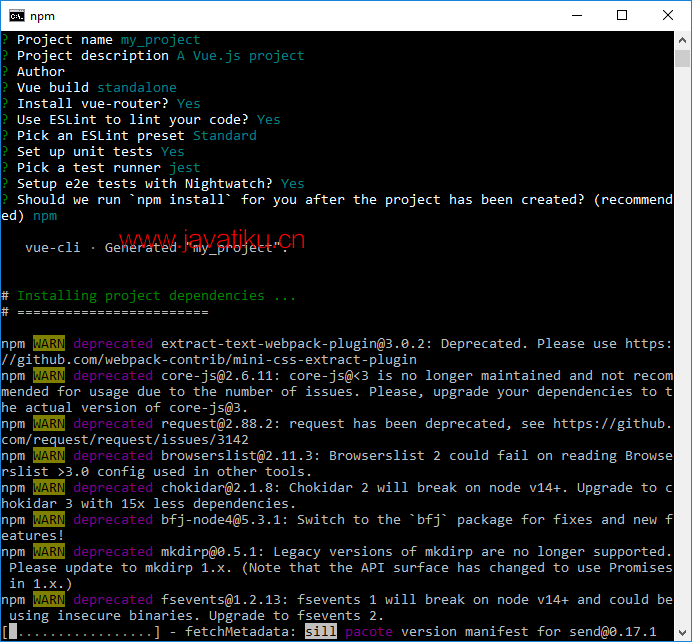
Task: Click the browserslist@2.11.3 package text
Action: [241, 456]
